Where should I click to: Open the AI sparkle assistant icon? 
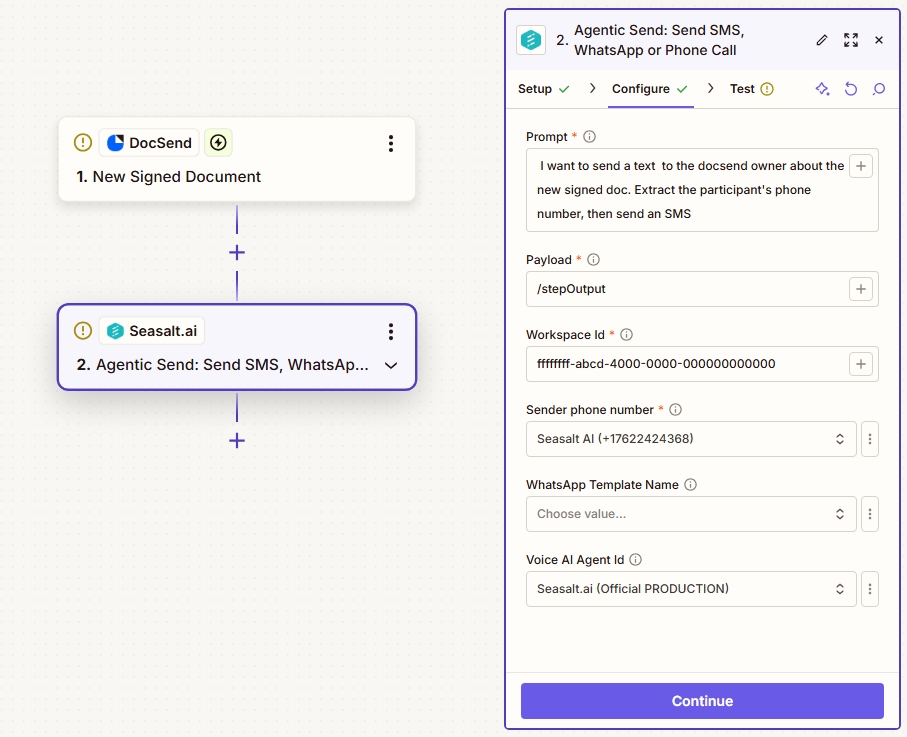click(x=823, y=89)
